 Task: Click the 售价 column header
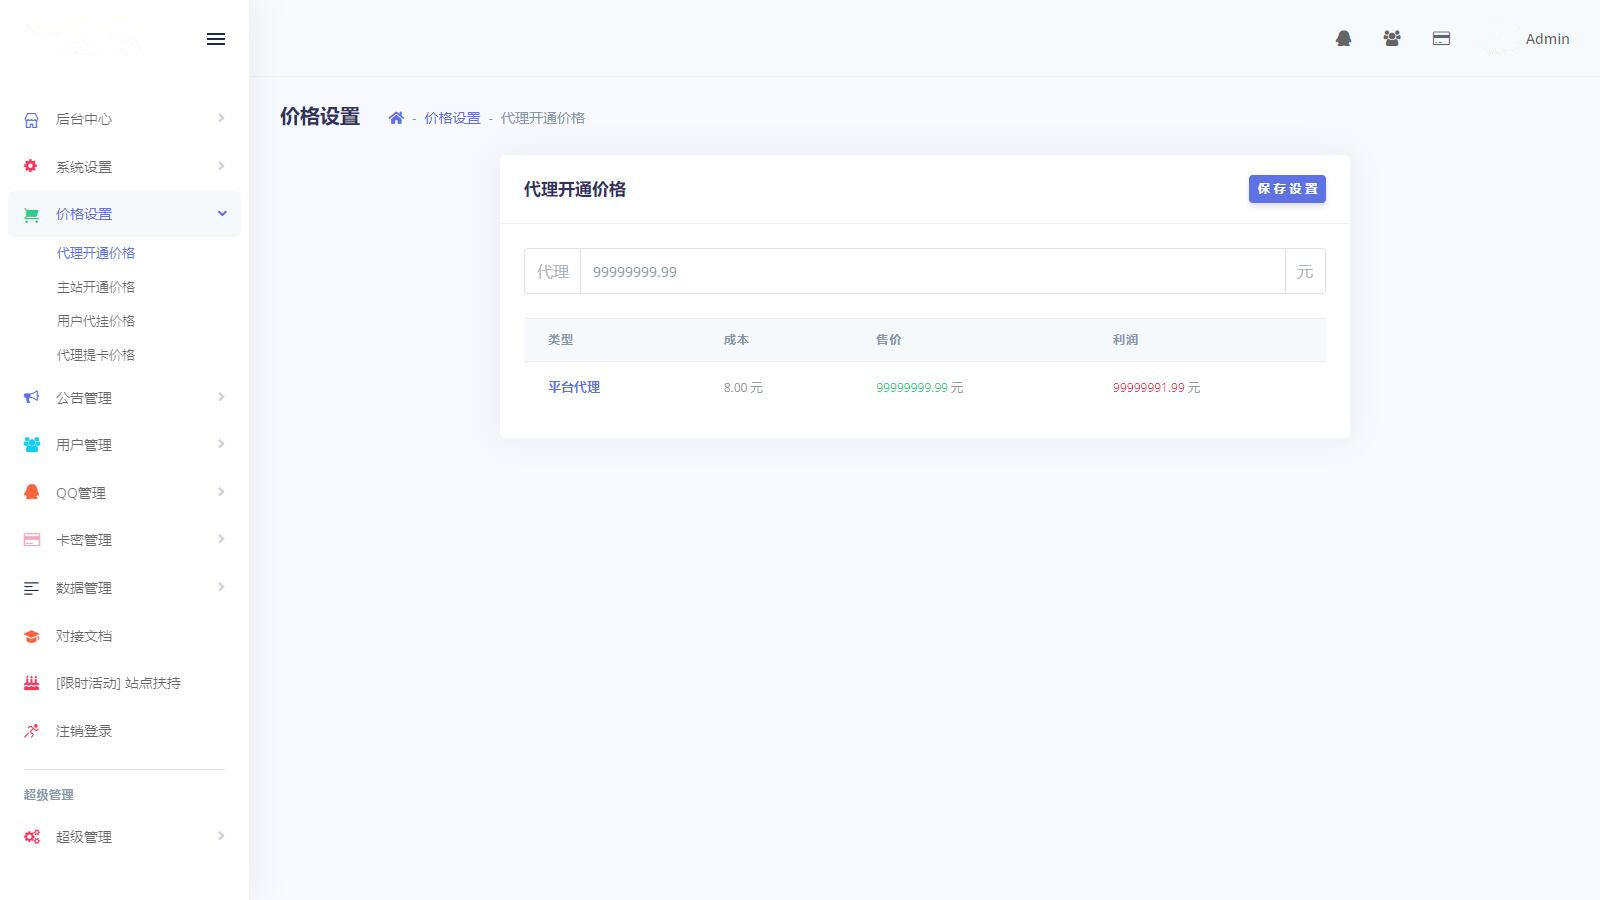pos(889,340)
